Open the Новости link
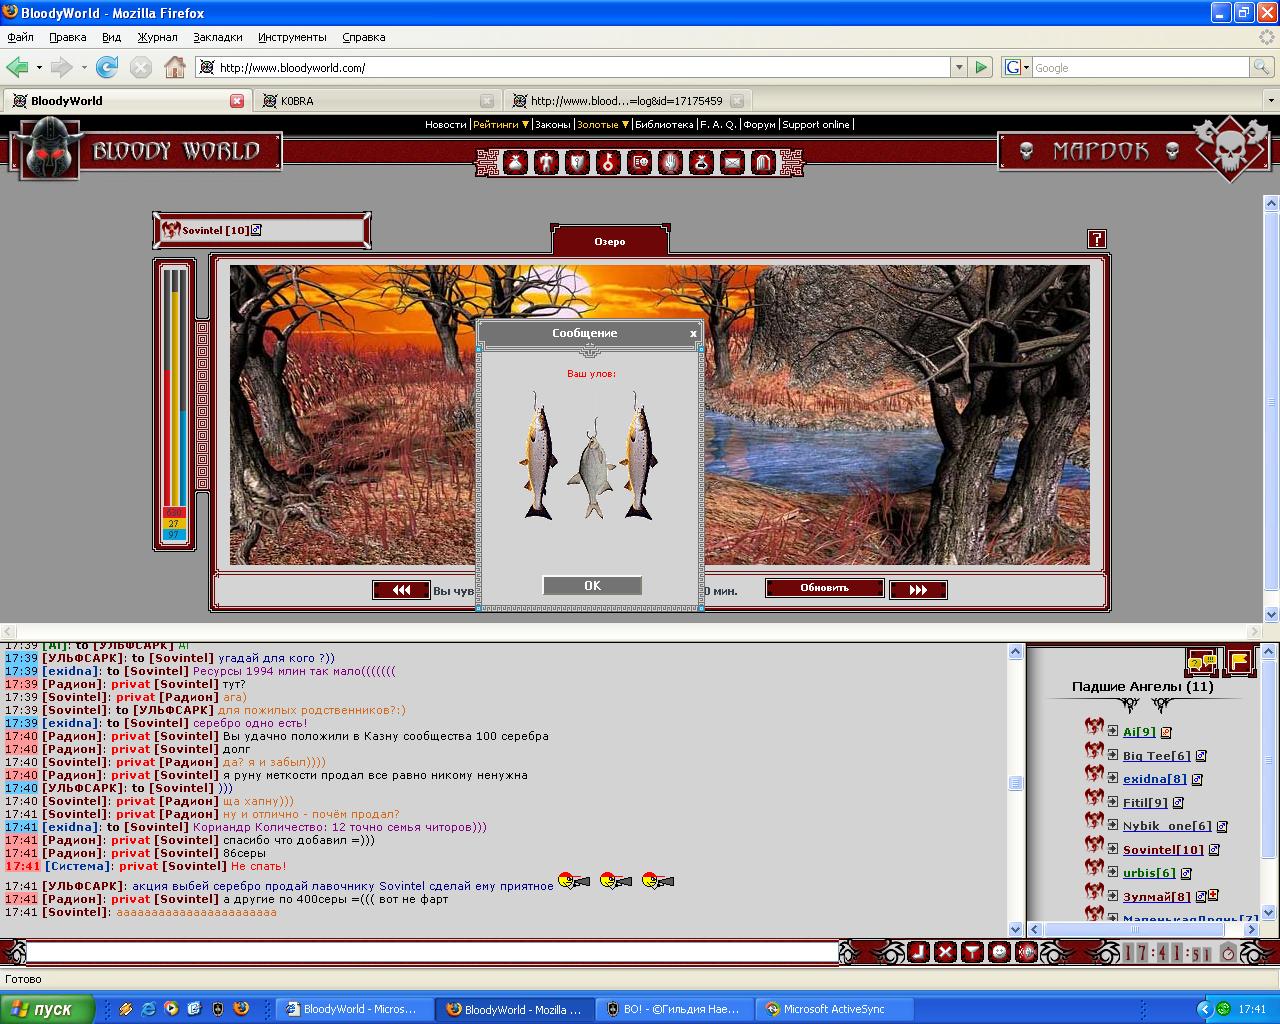The height and width of the screenshot is (1024, 1280). (x=445, y=125)
